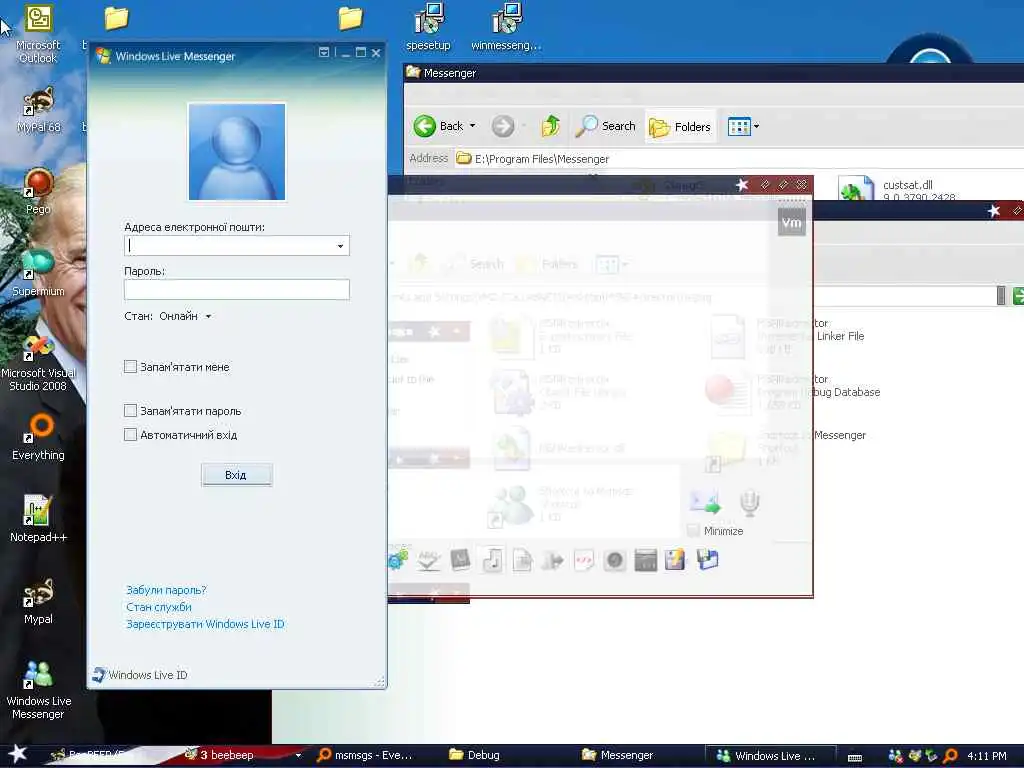Click the 4:11 PM clock

(x=987, y=756)
